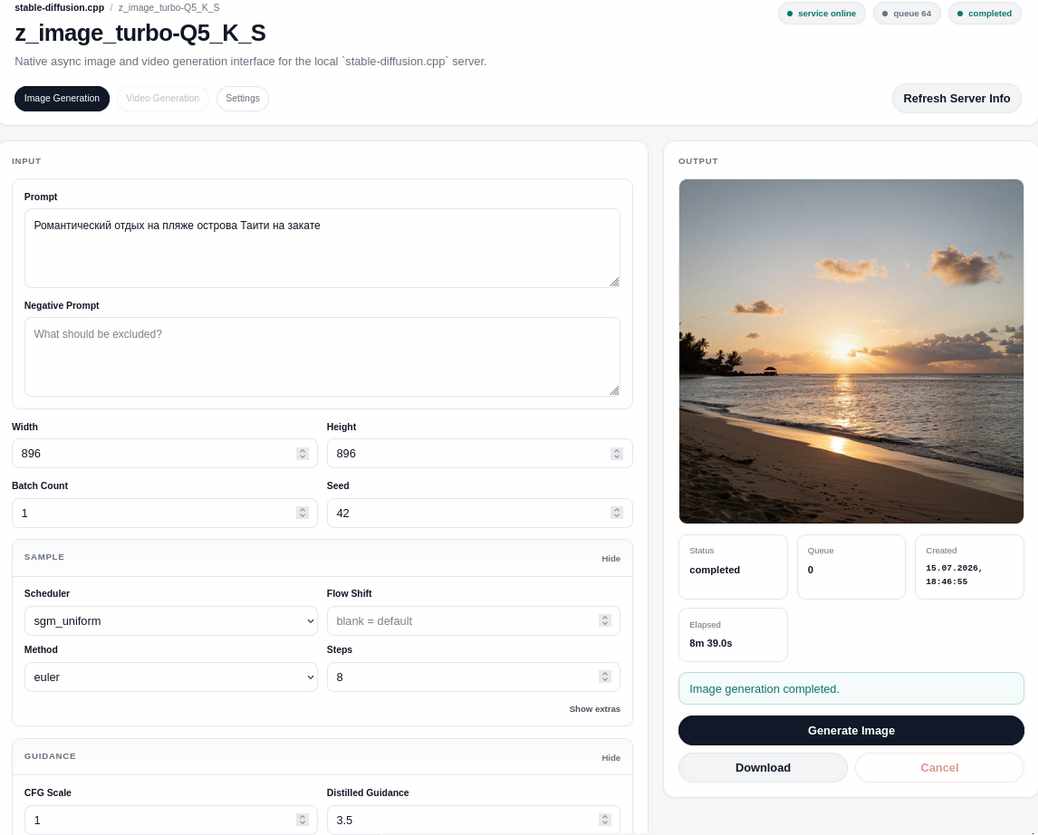Show extras in the Sample section
Screen dimensions: 1038x835
pyautogui.click(x=594, y=709)
